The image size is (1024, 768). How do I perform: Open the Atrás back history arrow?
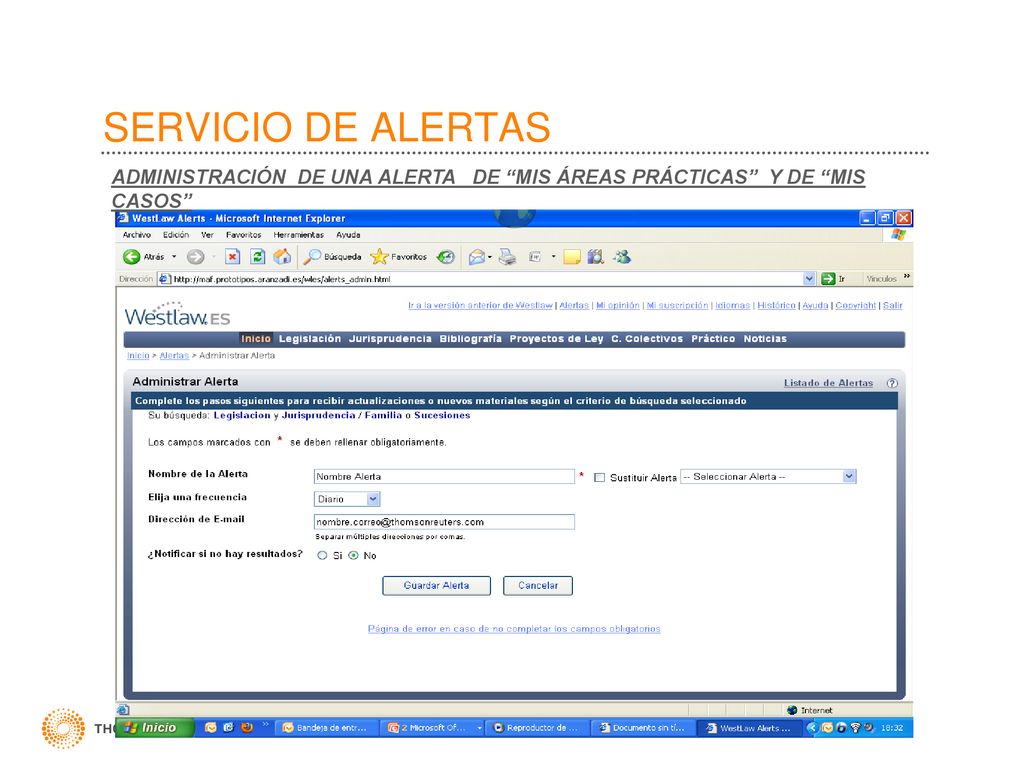pos(174,257)
